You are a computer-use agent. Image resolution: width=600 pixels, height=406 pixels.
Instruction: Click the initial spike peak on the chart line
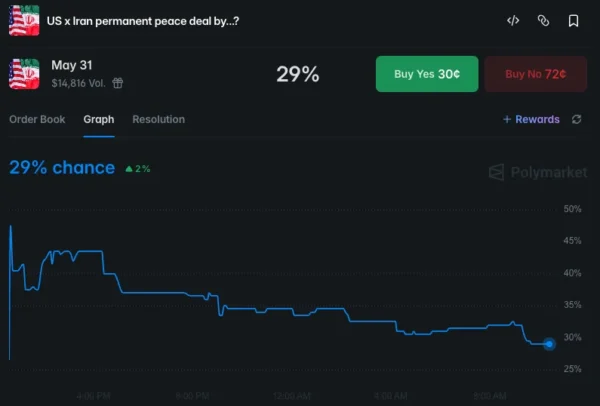point(11,227)
